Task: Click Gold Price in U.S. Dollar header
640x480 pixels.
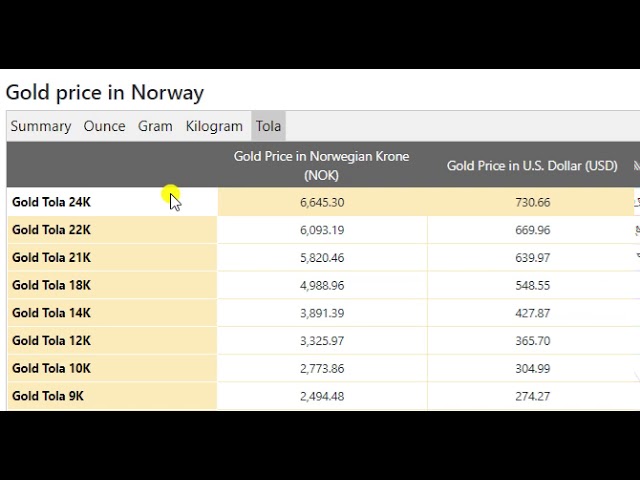Action: [x=532, y=166]
